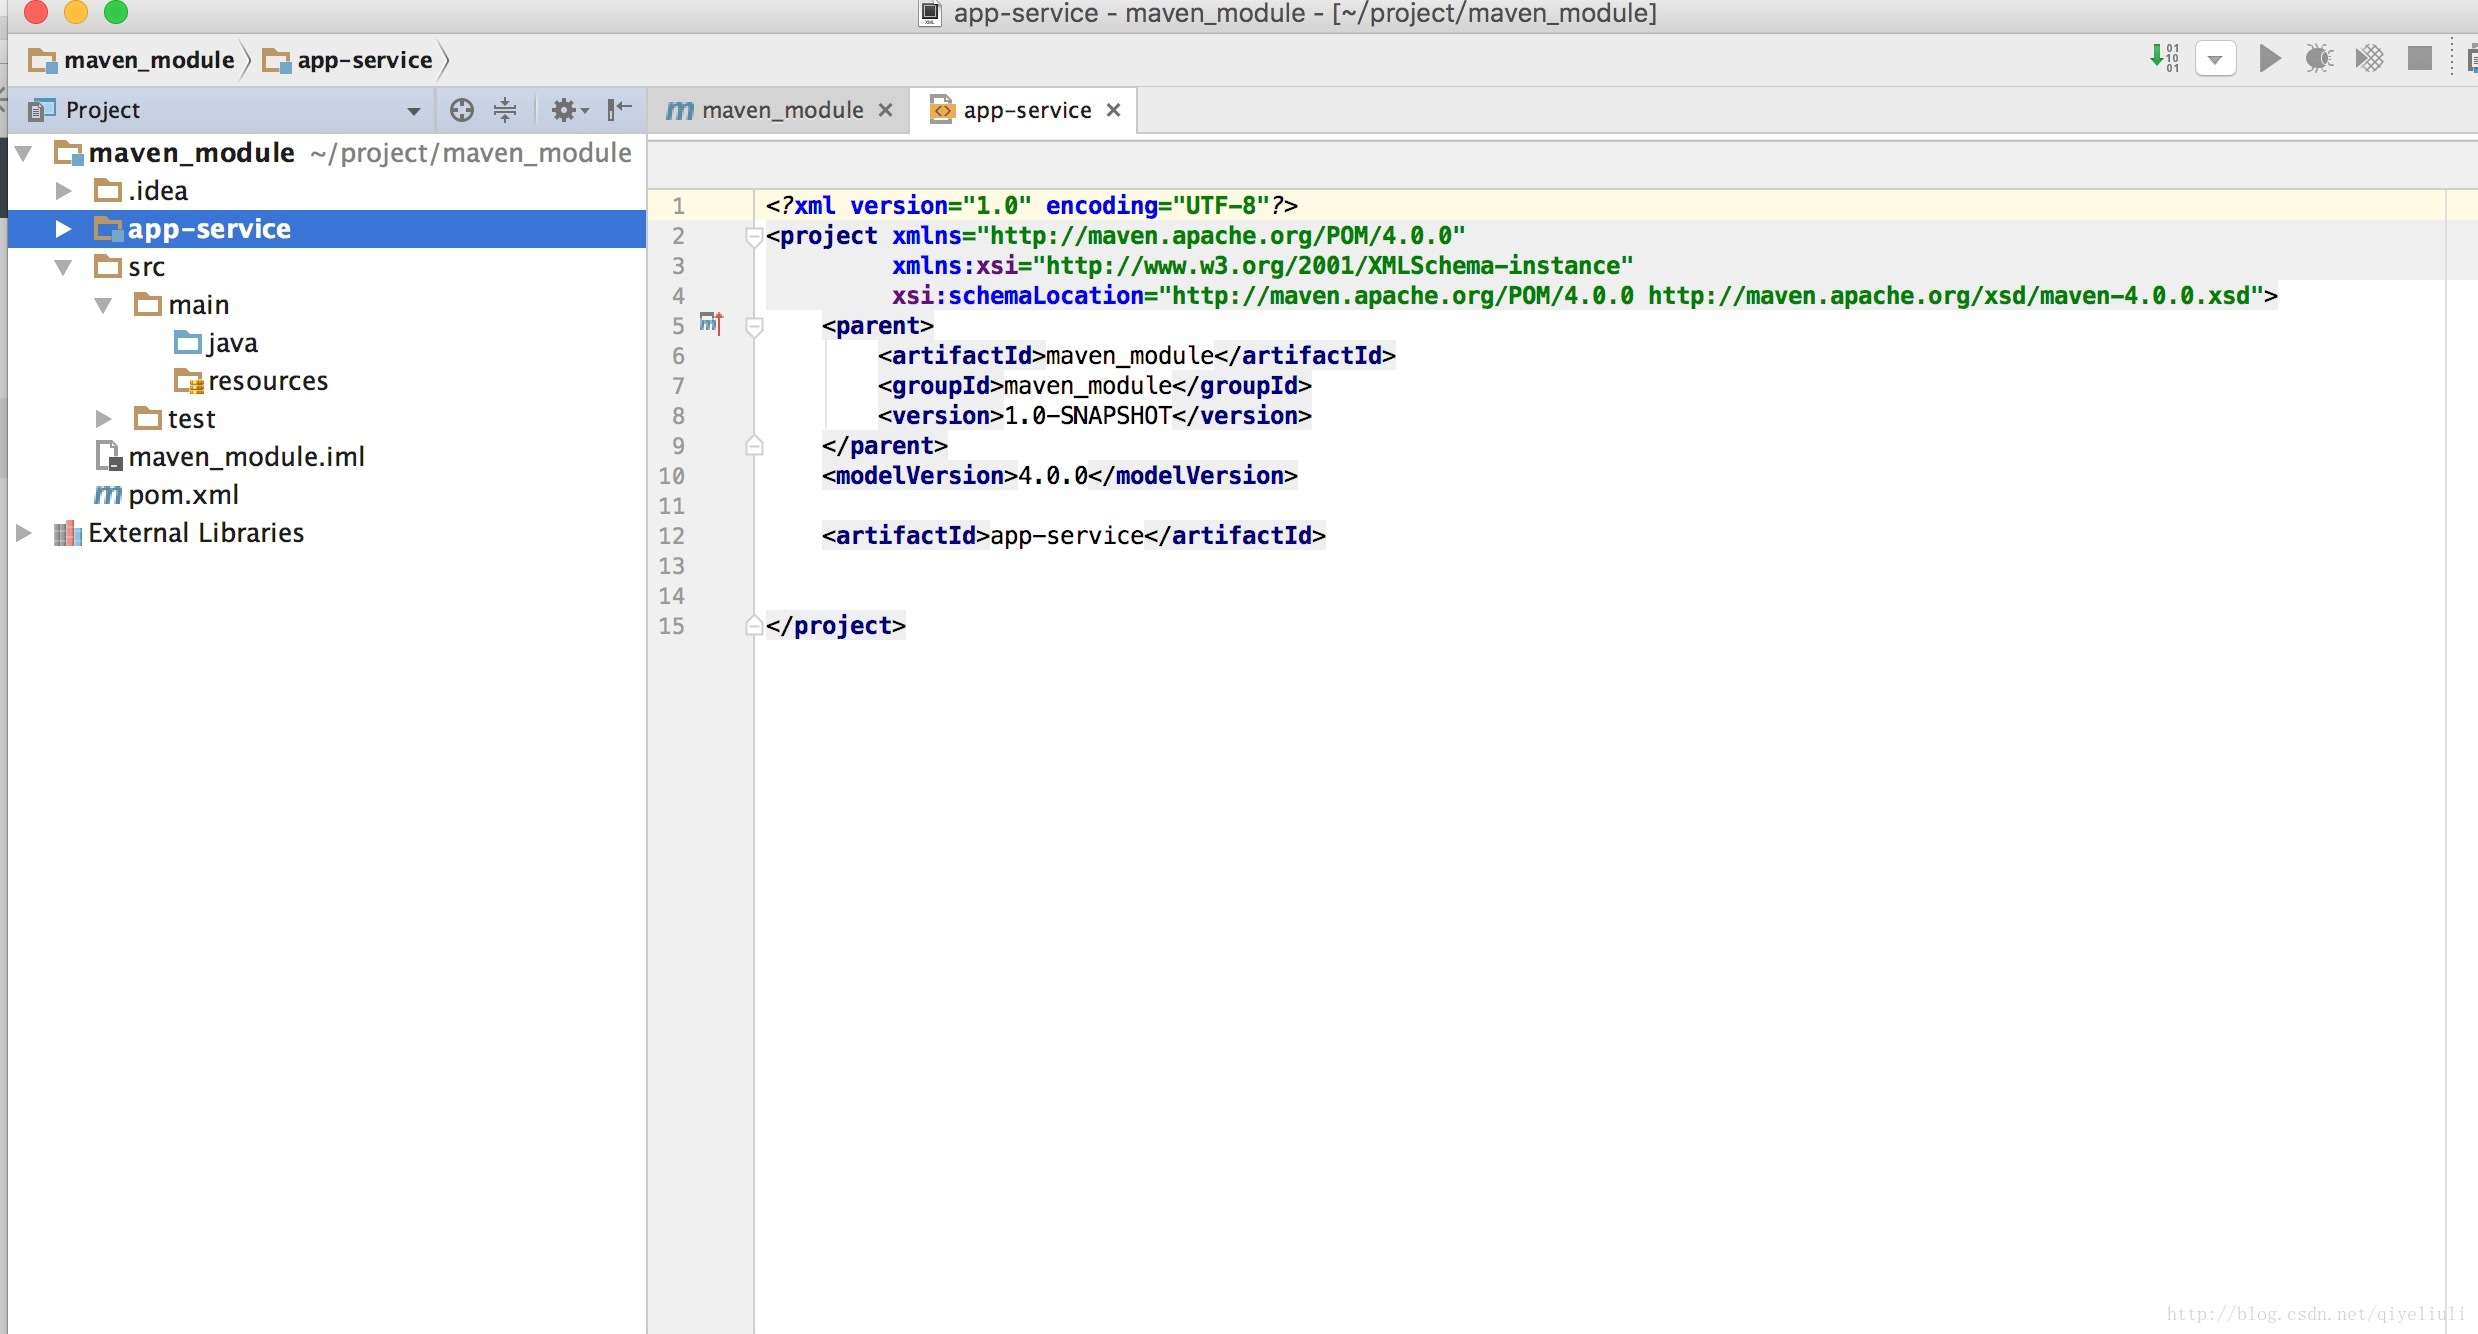Click line number 12 in gutter
This screenshot has width=2478, height=1334.
(671, 536)
